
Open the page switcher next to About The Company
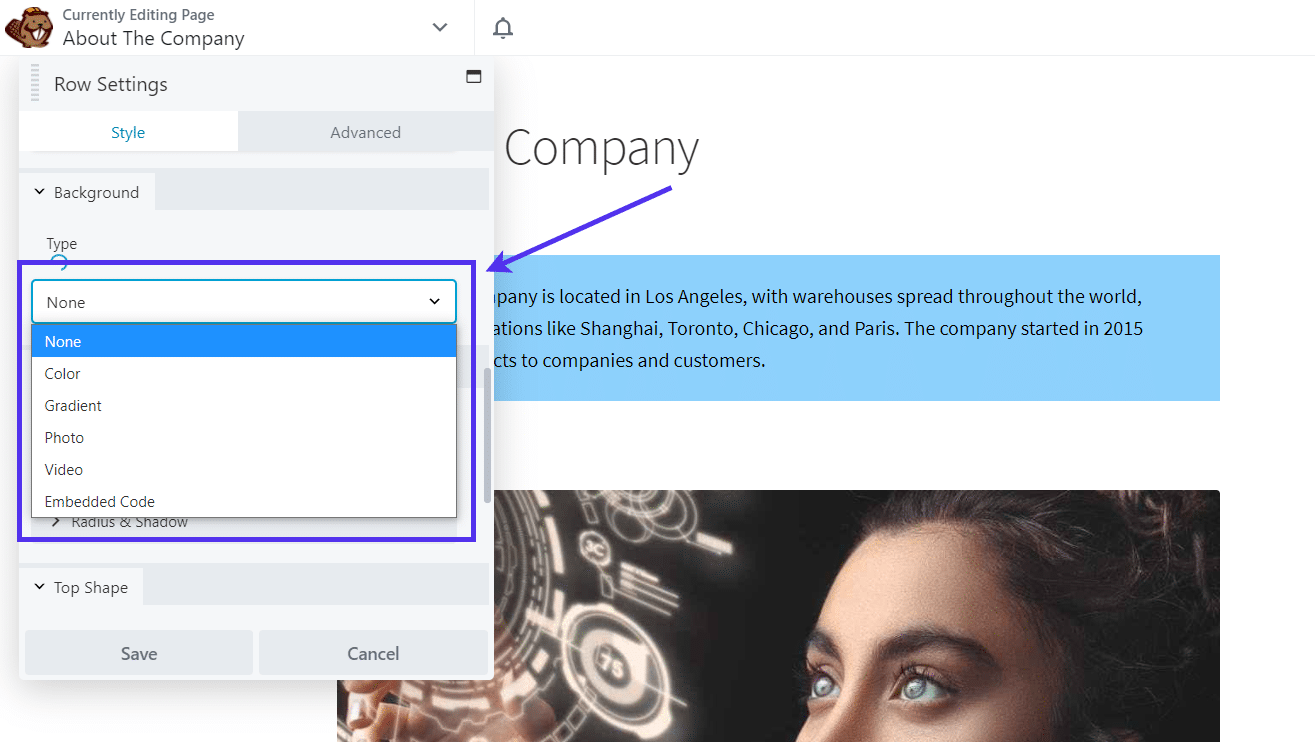(439, 28)
